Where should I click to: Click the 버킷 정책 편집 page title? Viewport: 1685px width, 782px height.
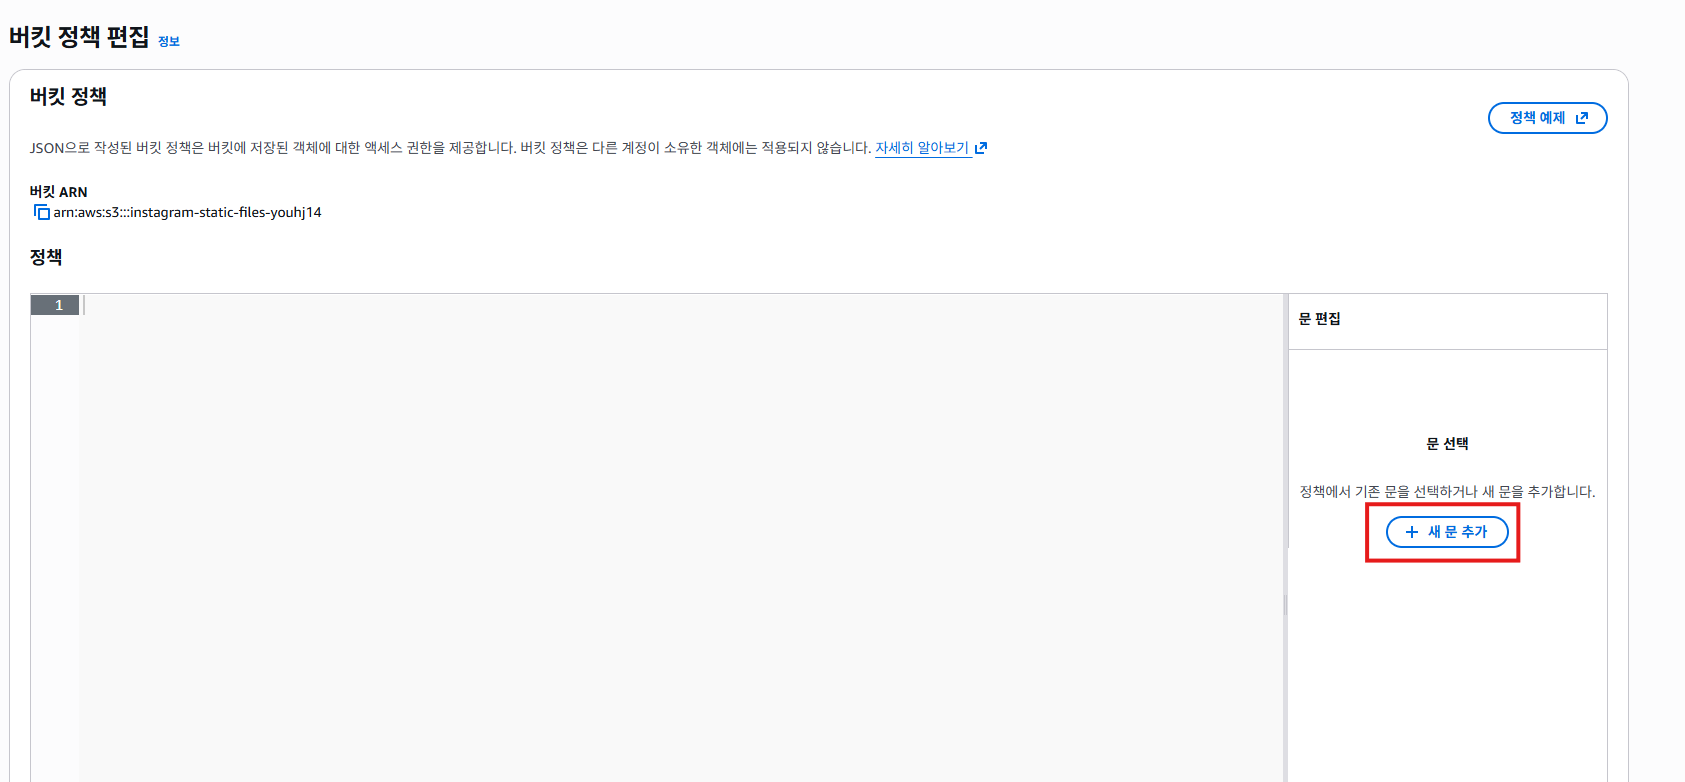click(79, 37)
